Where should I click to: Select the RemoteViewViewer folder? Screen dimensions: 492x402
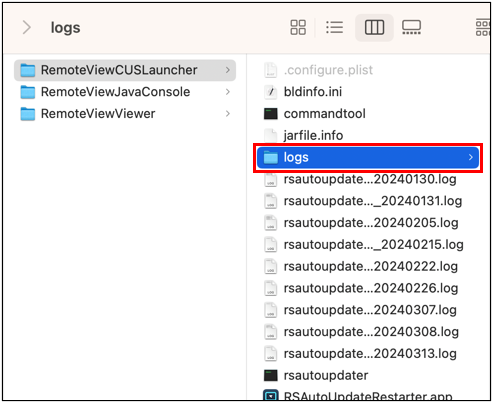[125, 114]
